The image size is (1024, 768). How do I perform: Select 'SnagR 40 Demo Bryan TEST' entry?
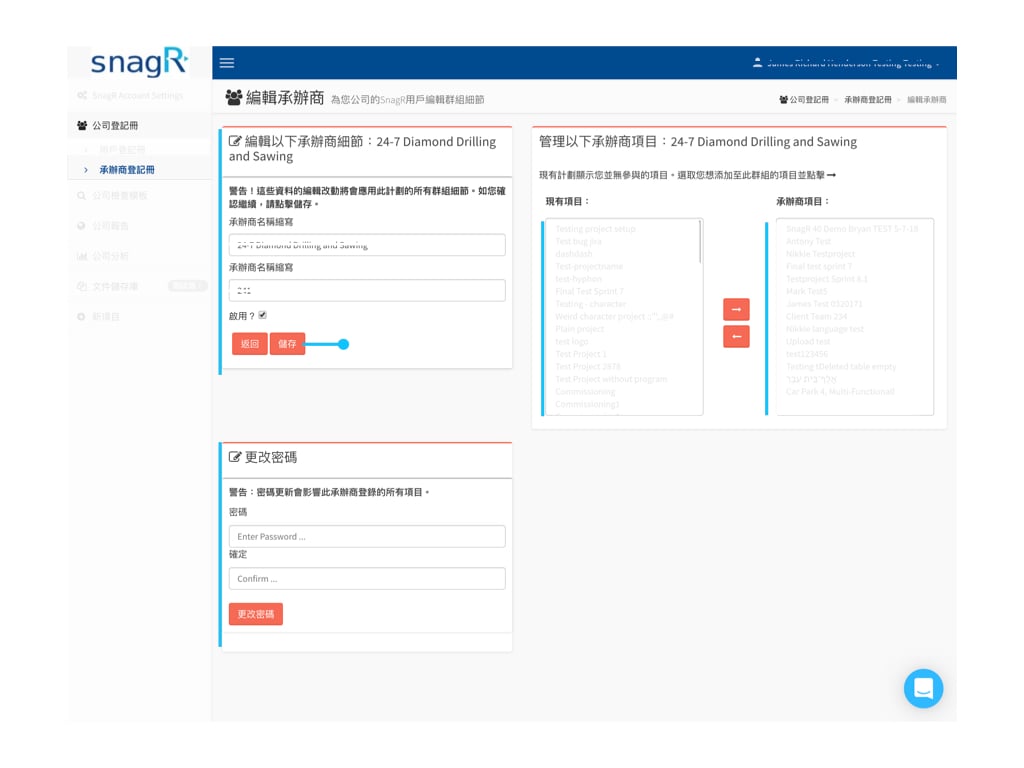[x=852, y=229]
